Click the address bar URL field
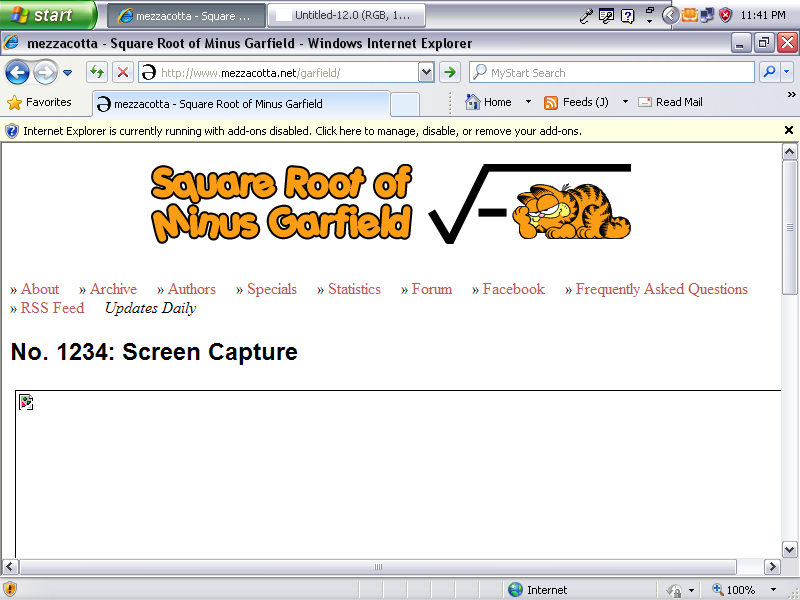The height and width of the screenshot is (600, 800). (279, 72)
